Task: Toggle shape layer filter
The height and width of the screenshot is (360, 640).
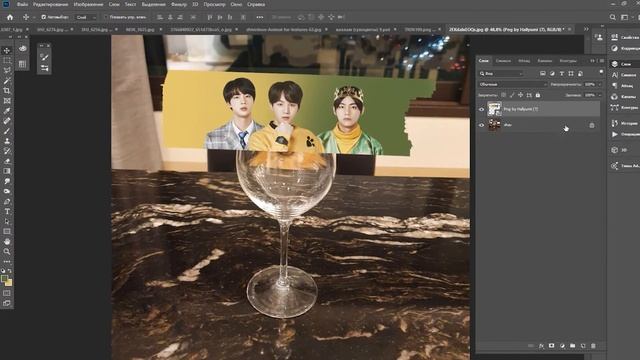Action: tap(571, 73)
